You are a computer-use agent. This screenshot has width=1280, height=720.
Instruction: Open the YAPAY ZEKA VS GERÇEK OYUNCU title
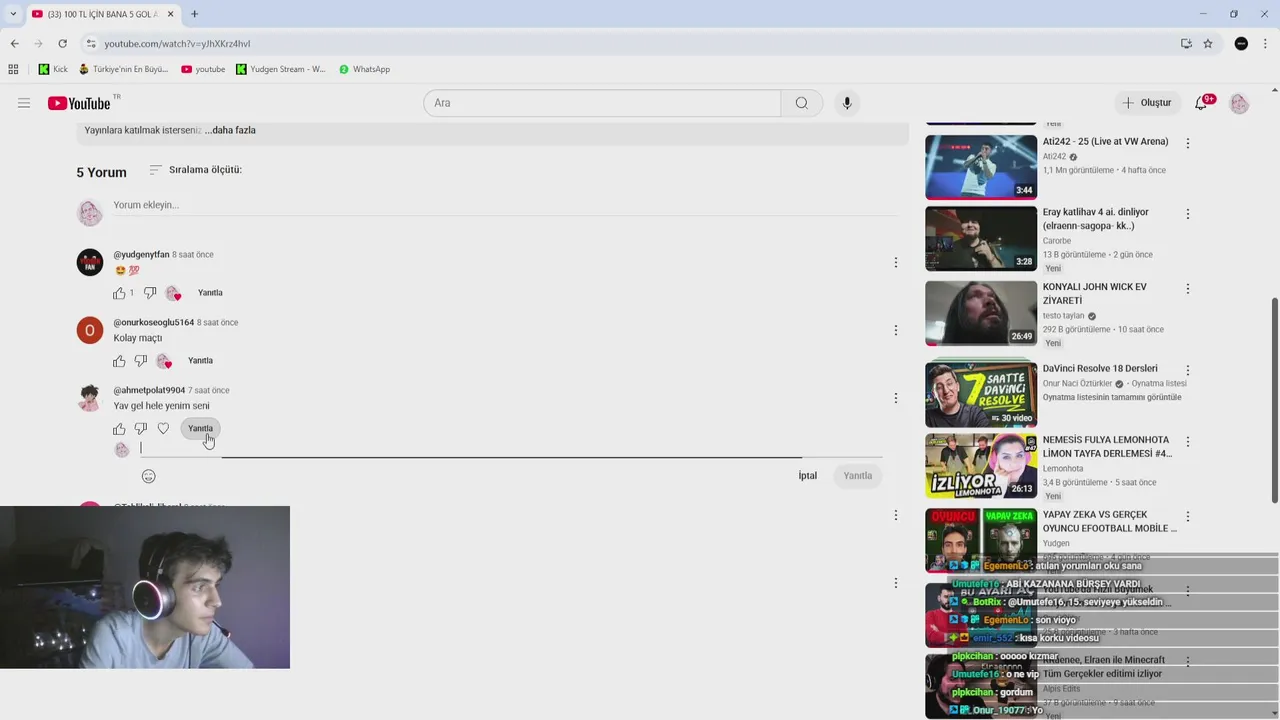(1109, 521)
